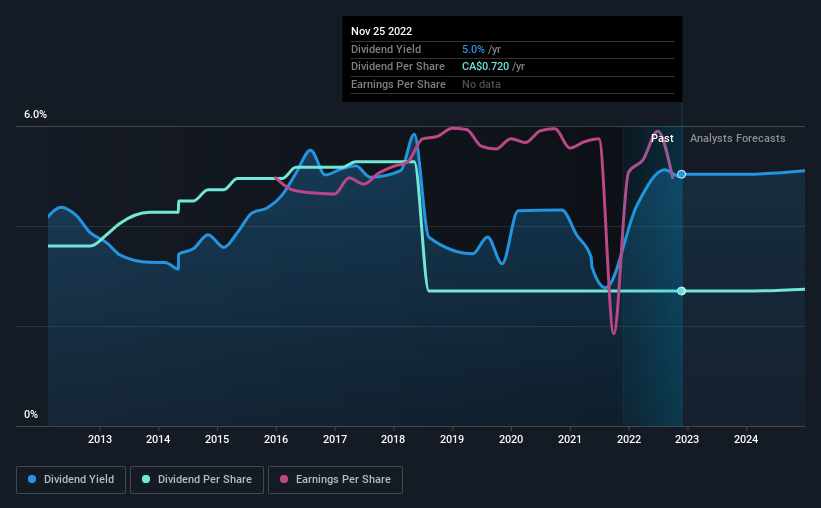Screen dimensions: 821x508
Task: Click the 2019 x-axis label
Action: [x=452, y=439]
